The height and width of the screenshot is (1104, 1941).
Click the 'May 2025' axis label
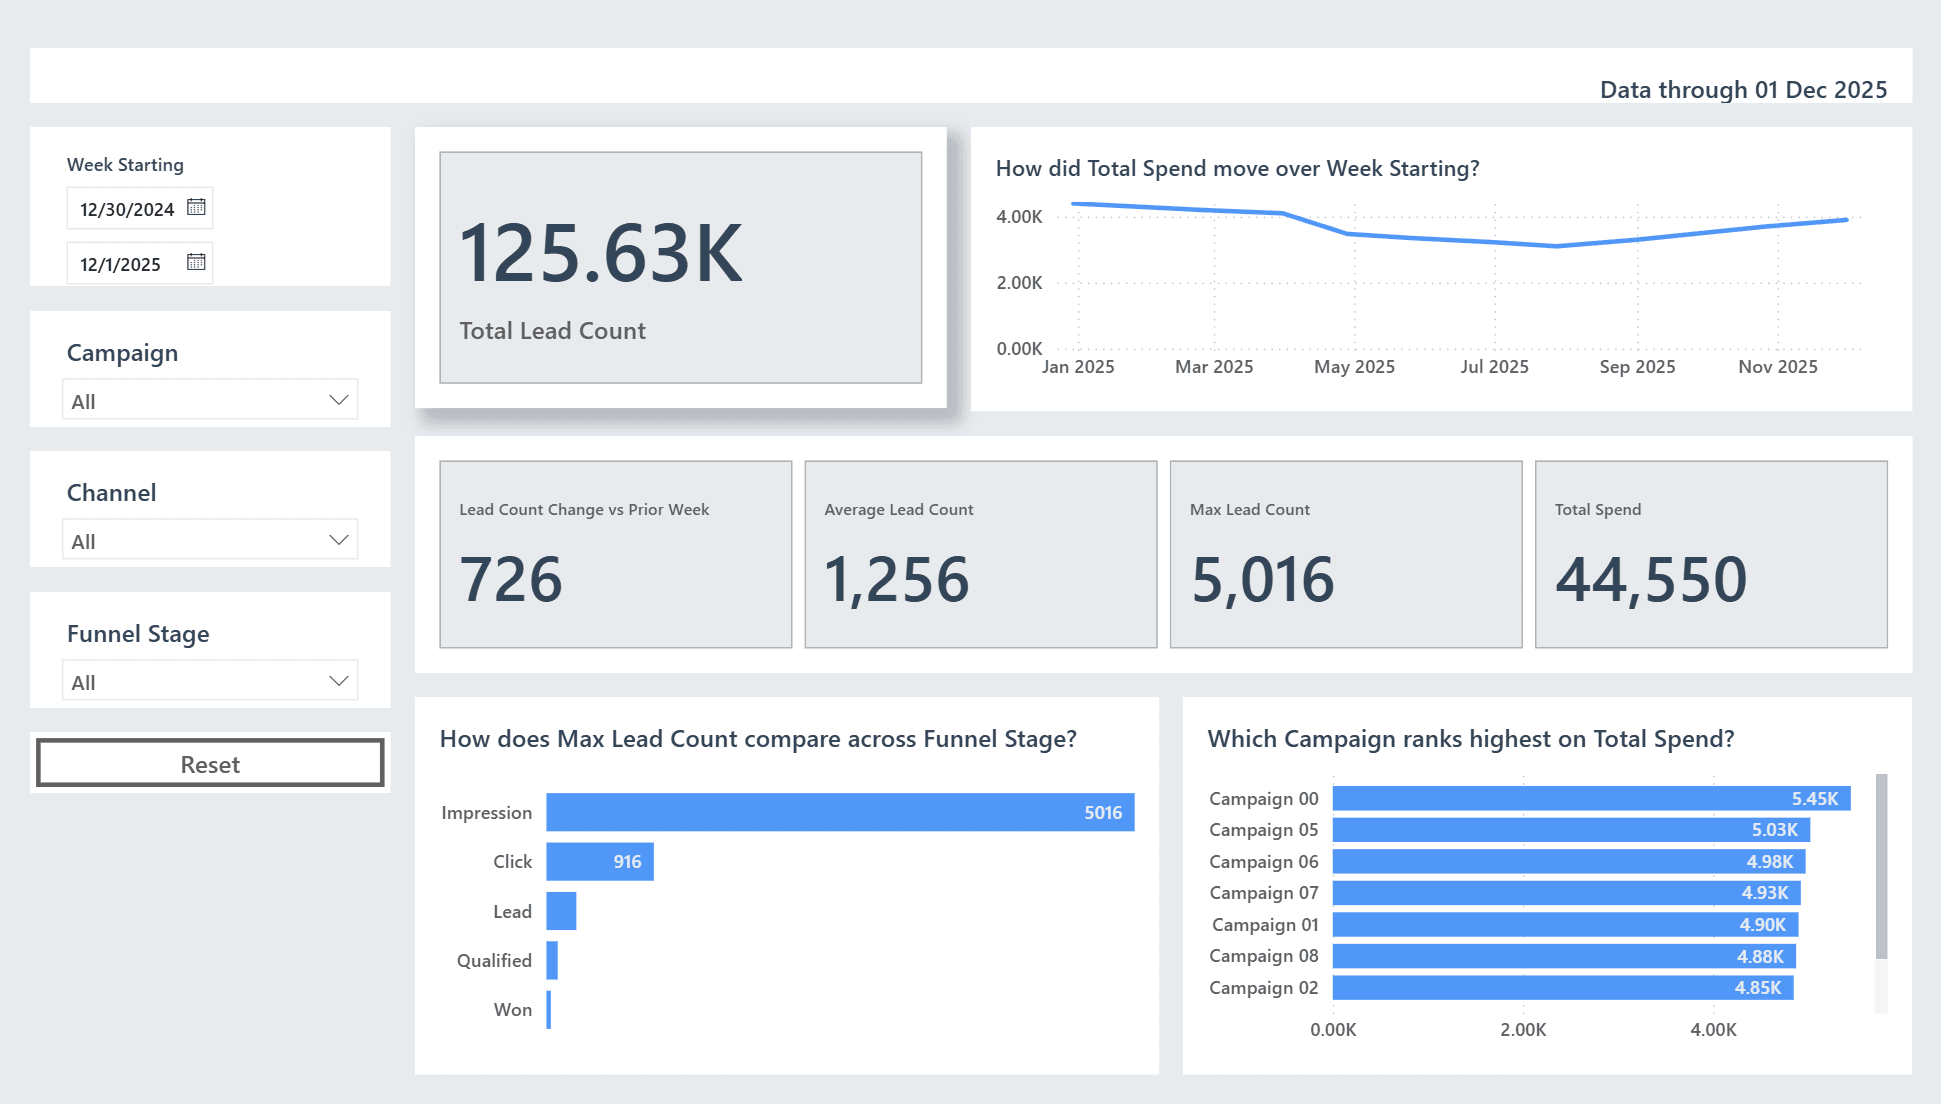[x=1354, y=366]
